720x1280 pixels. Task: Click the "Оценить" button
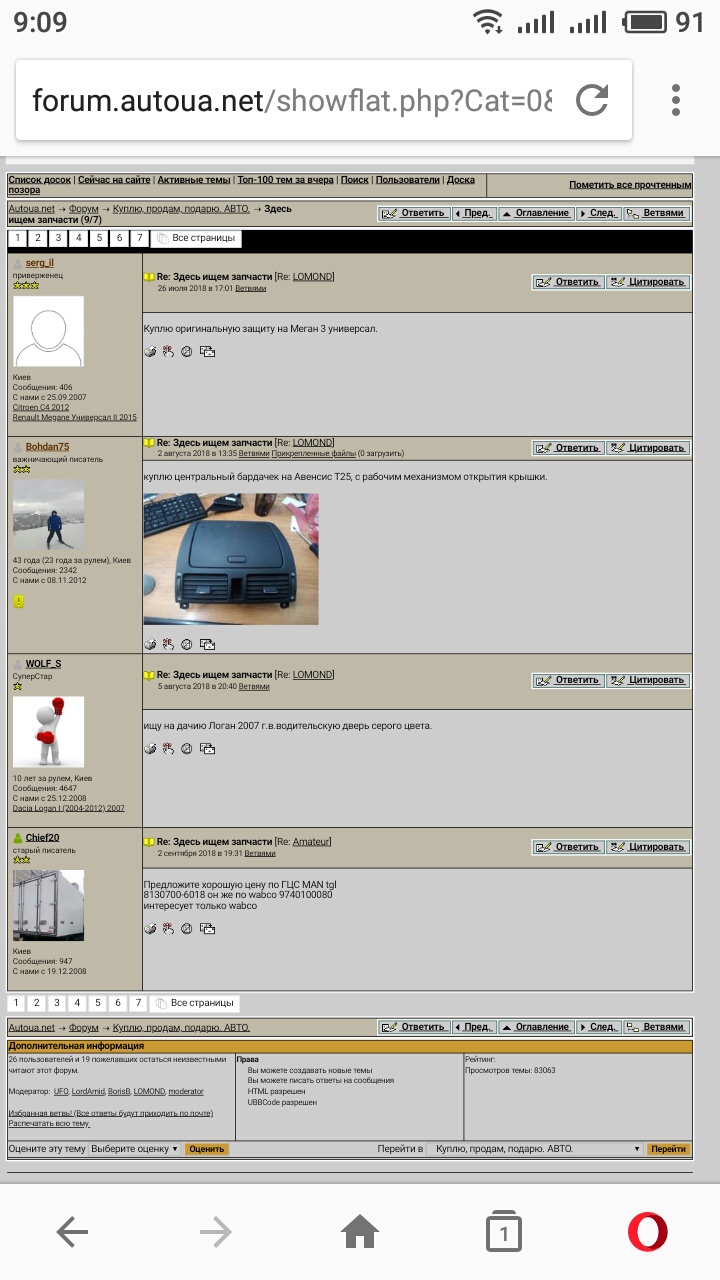point(207,1149)
